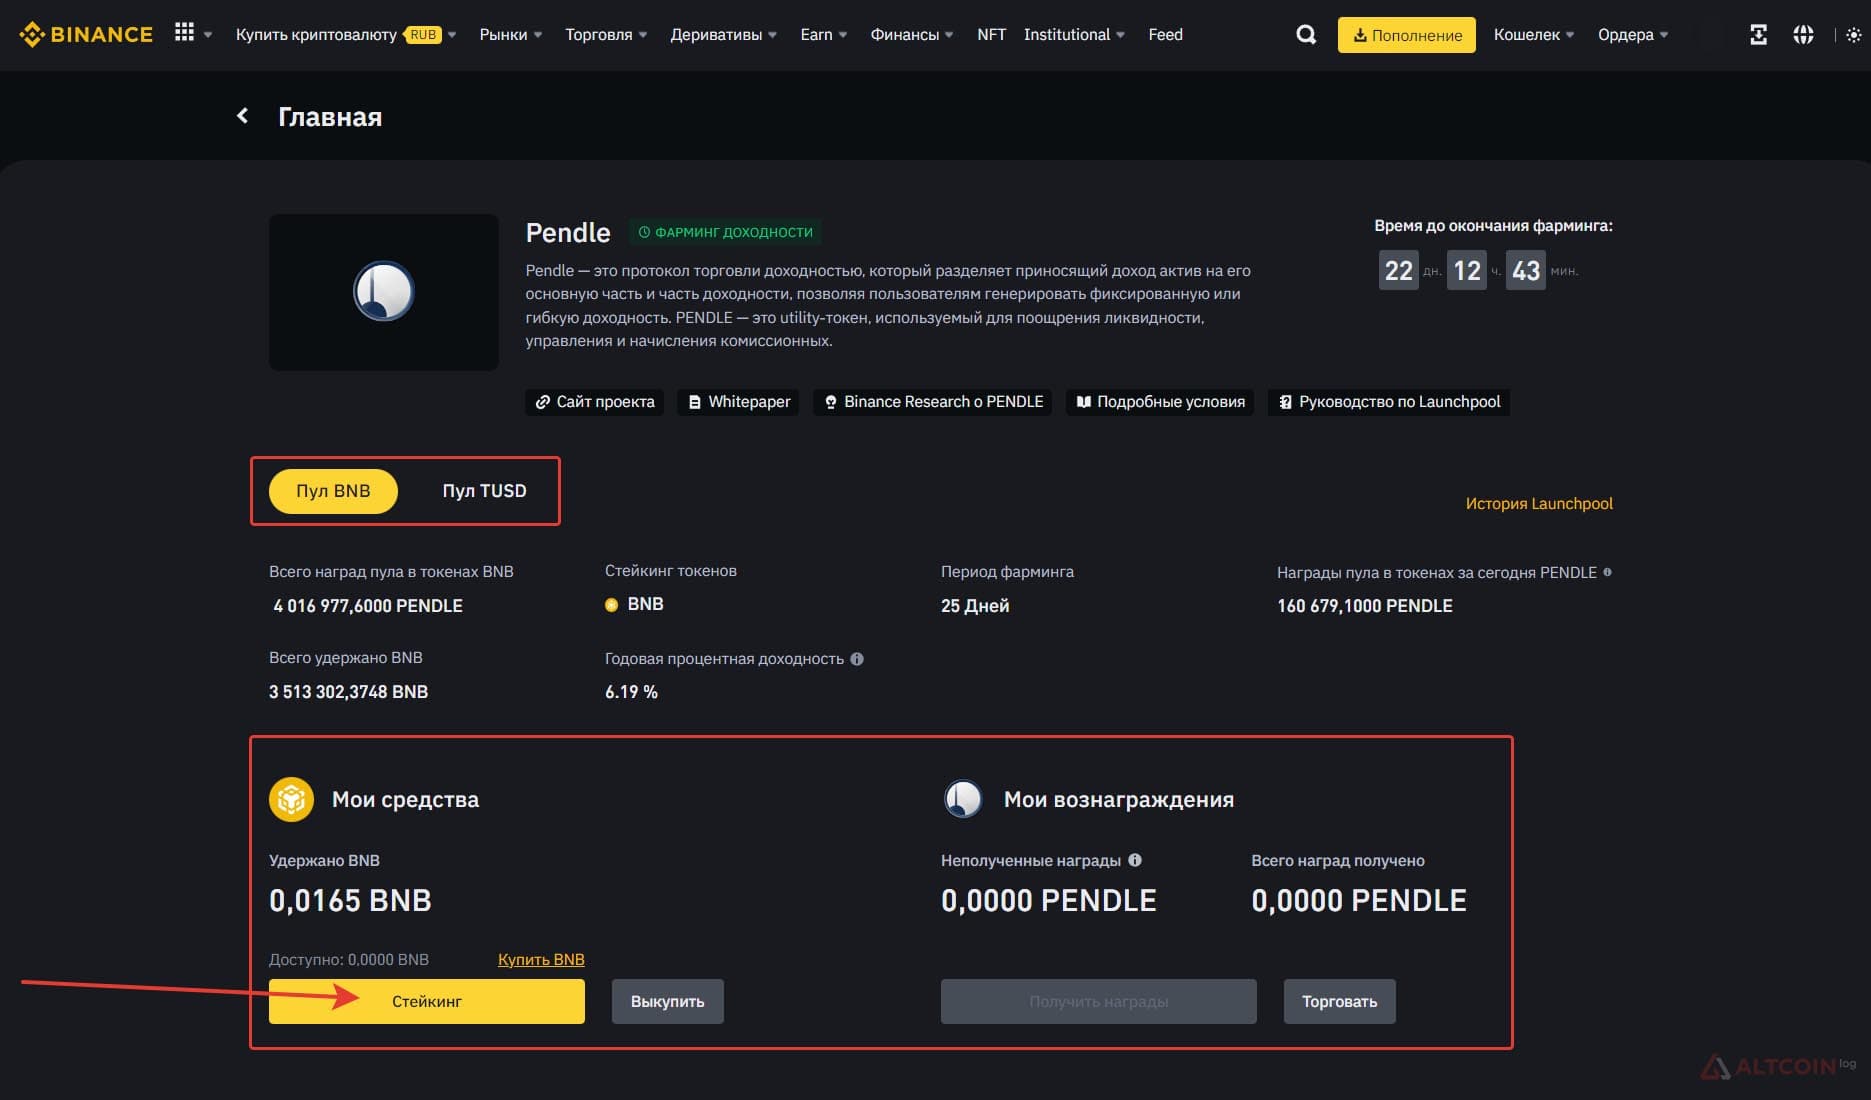Viewport: 1871px width, 1100px height.
Task: Open the Feed menu item
Action: (1165, 35)
